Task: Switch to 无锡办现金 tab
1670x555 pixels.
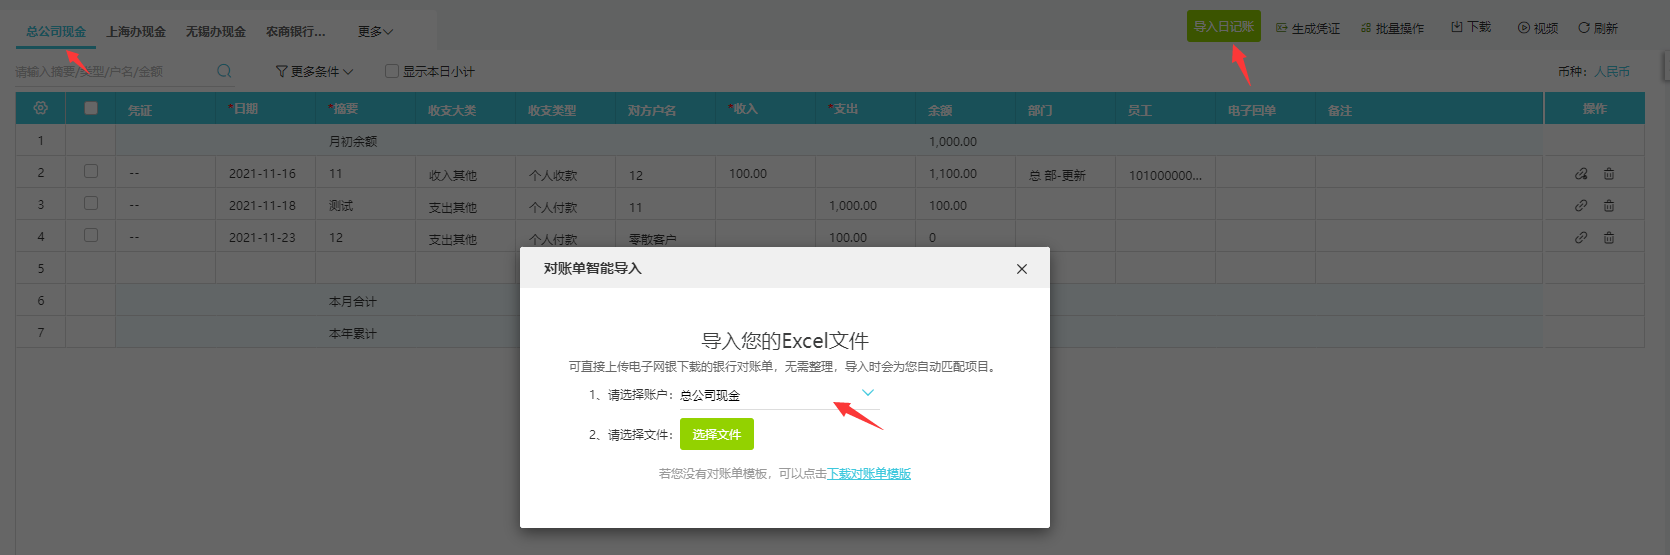Action: [216, 32]
